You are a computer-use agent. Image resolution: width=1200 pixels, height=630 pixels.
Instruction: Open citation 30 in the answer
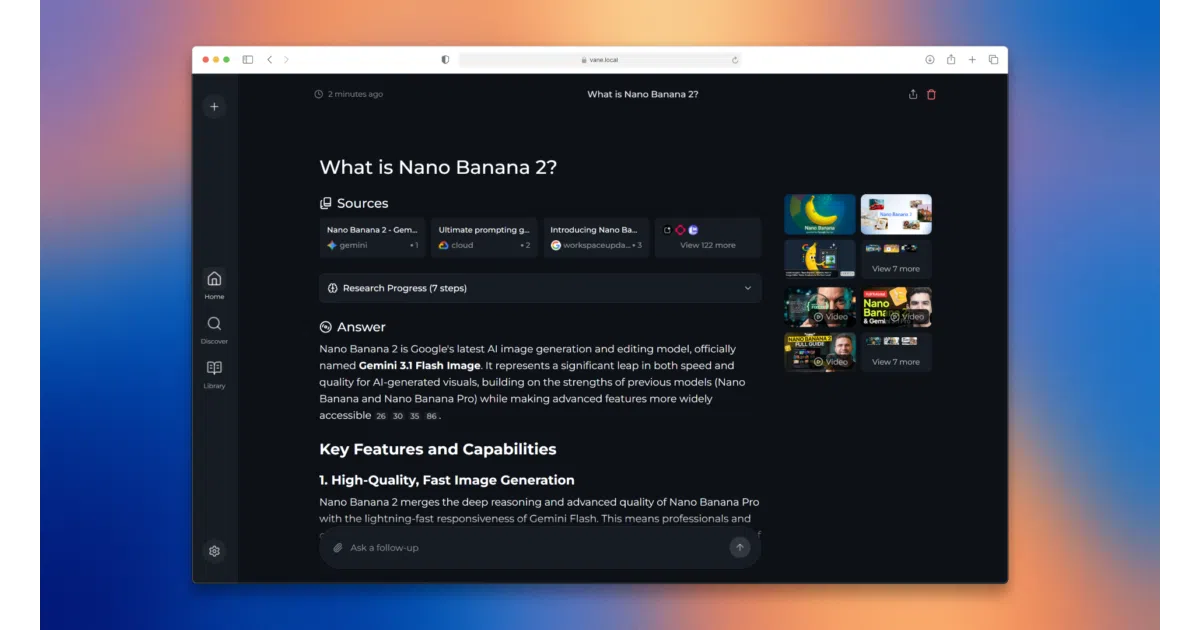coord(398,416)
